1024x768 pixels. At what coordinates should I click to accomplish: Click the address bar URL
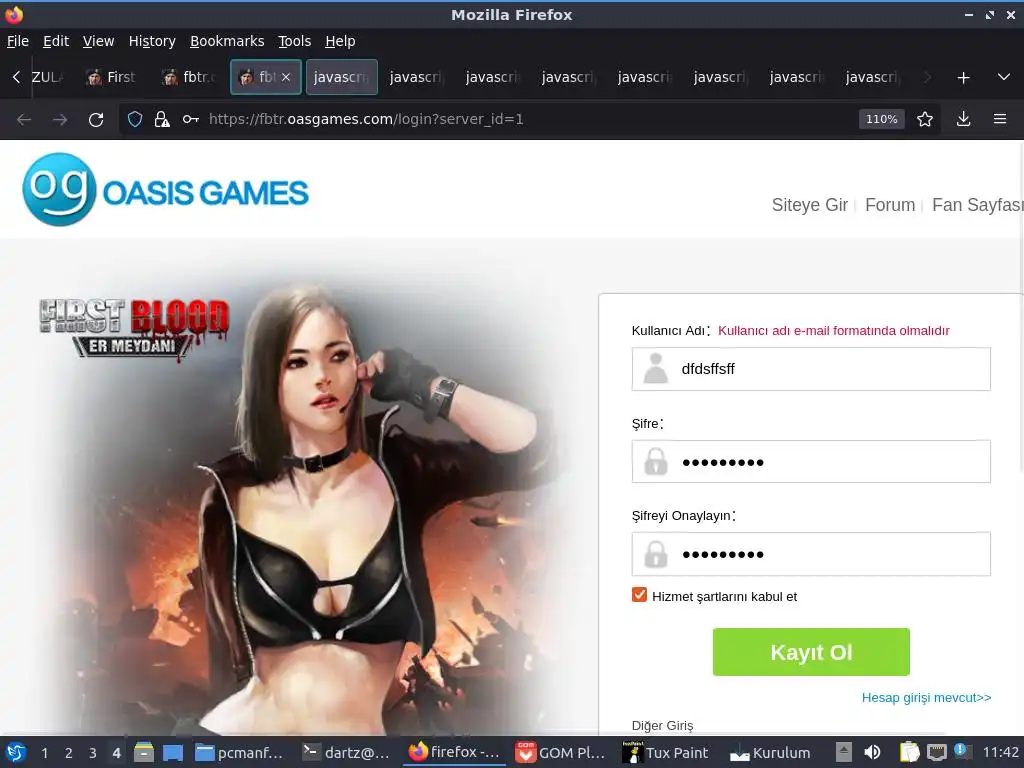(366, 119)
